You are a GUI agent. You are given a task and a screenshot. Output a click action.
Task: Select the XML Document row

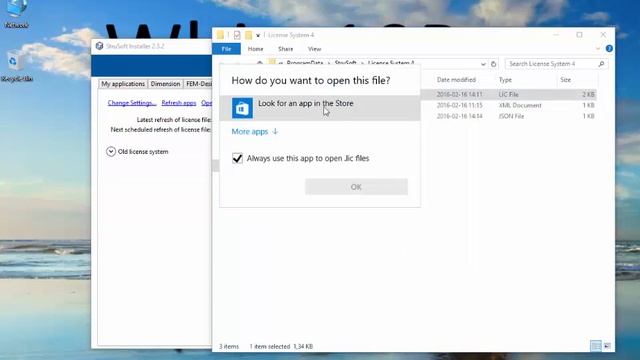(x=508, y=105)
